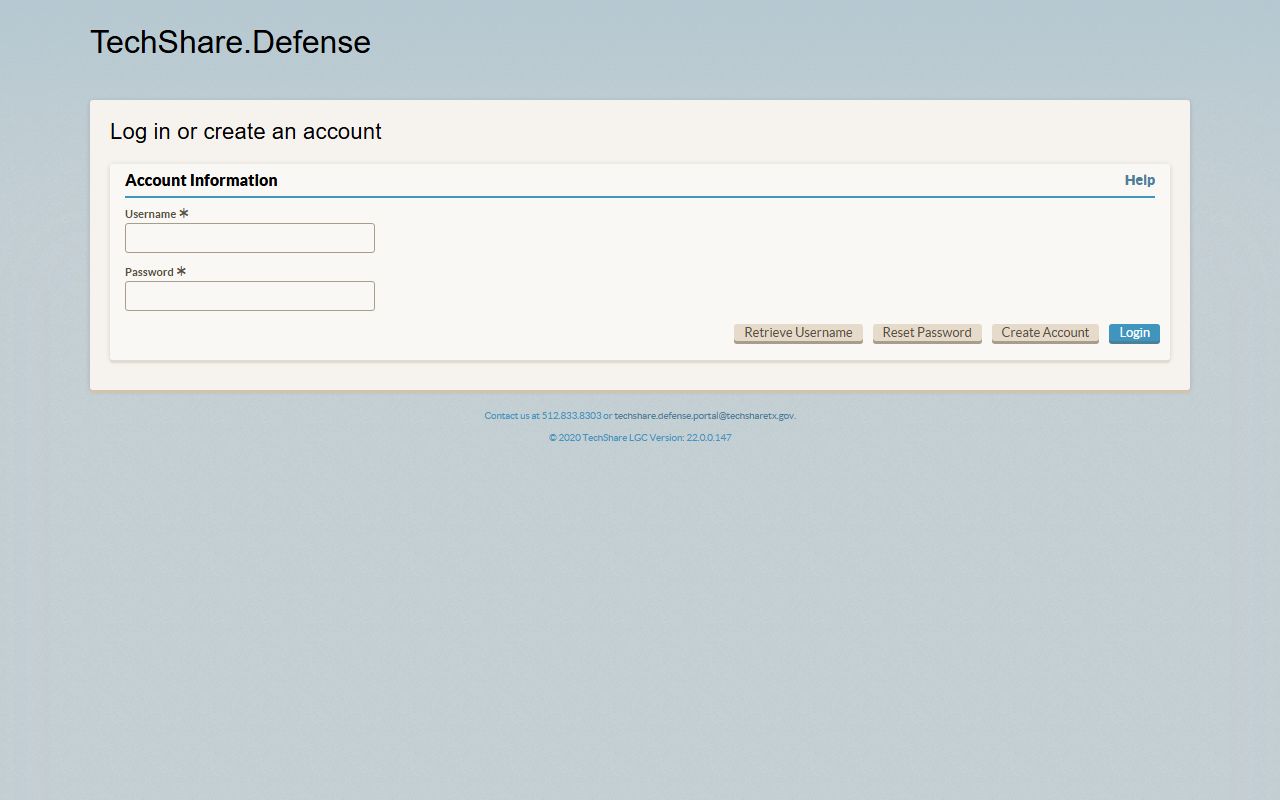
Task: Click the Username input field
Action: 250,238
